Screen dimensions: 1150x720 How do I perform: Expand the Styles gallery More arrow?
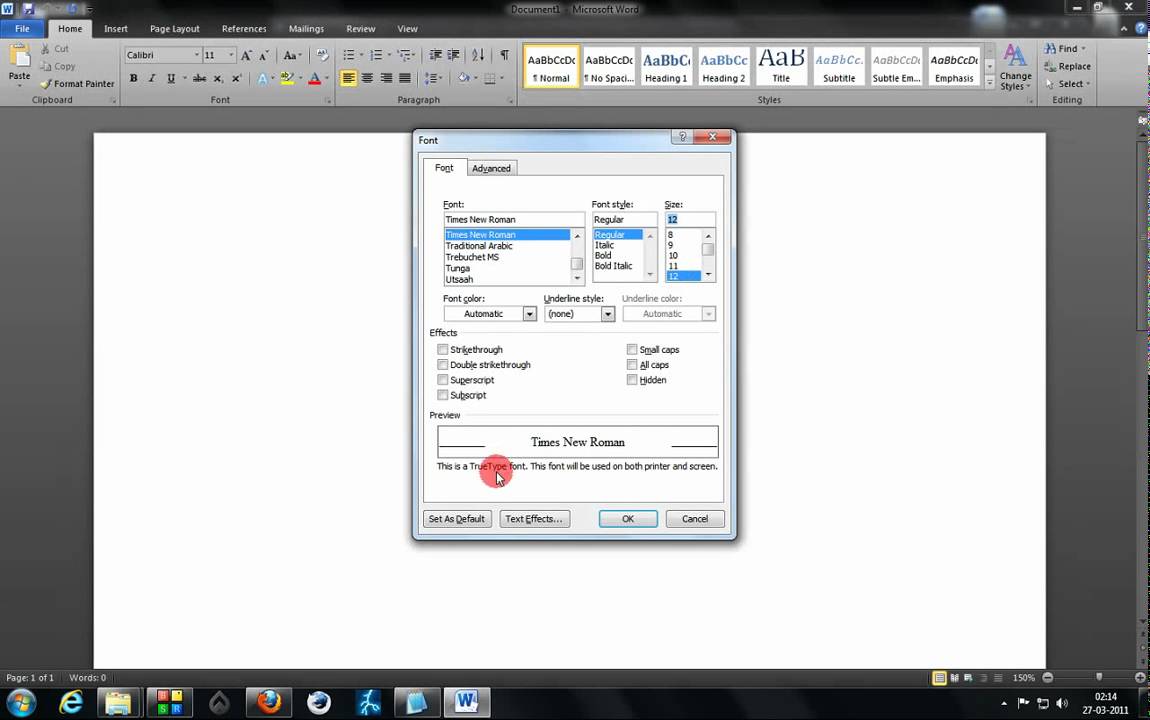point(989,83)
